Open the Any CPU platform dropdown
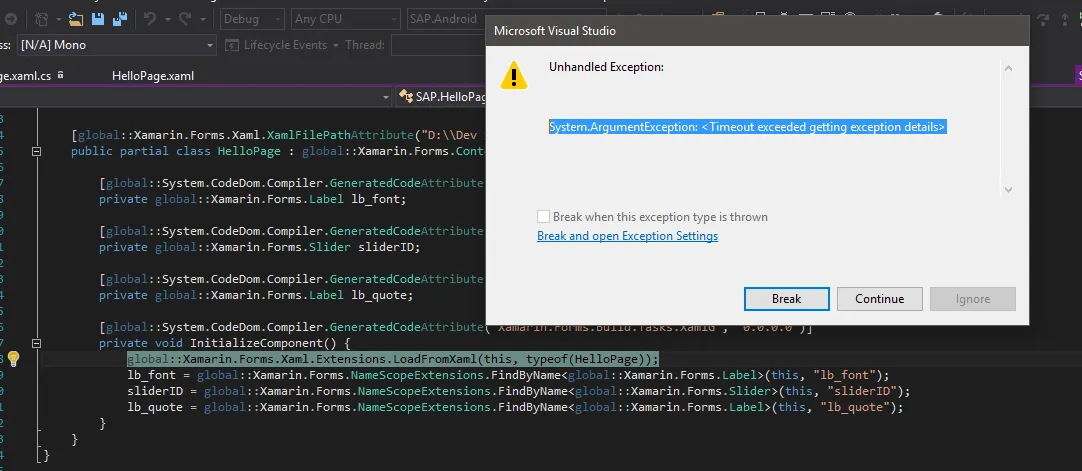The width and height of the screenshot is (1082, 471). pyautogui.click(x=346, y=19)
